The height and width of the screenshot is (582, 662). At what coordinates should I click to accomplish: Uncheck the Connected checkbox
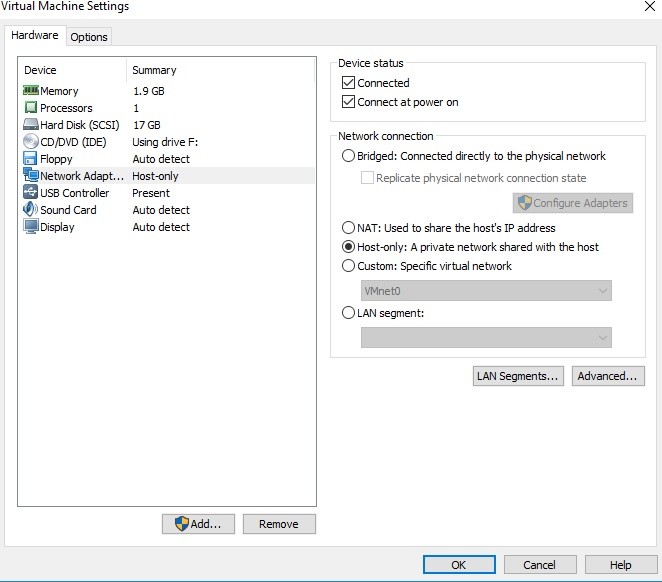click(349, 83)
